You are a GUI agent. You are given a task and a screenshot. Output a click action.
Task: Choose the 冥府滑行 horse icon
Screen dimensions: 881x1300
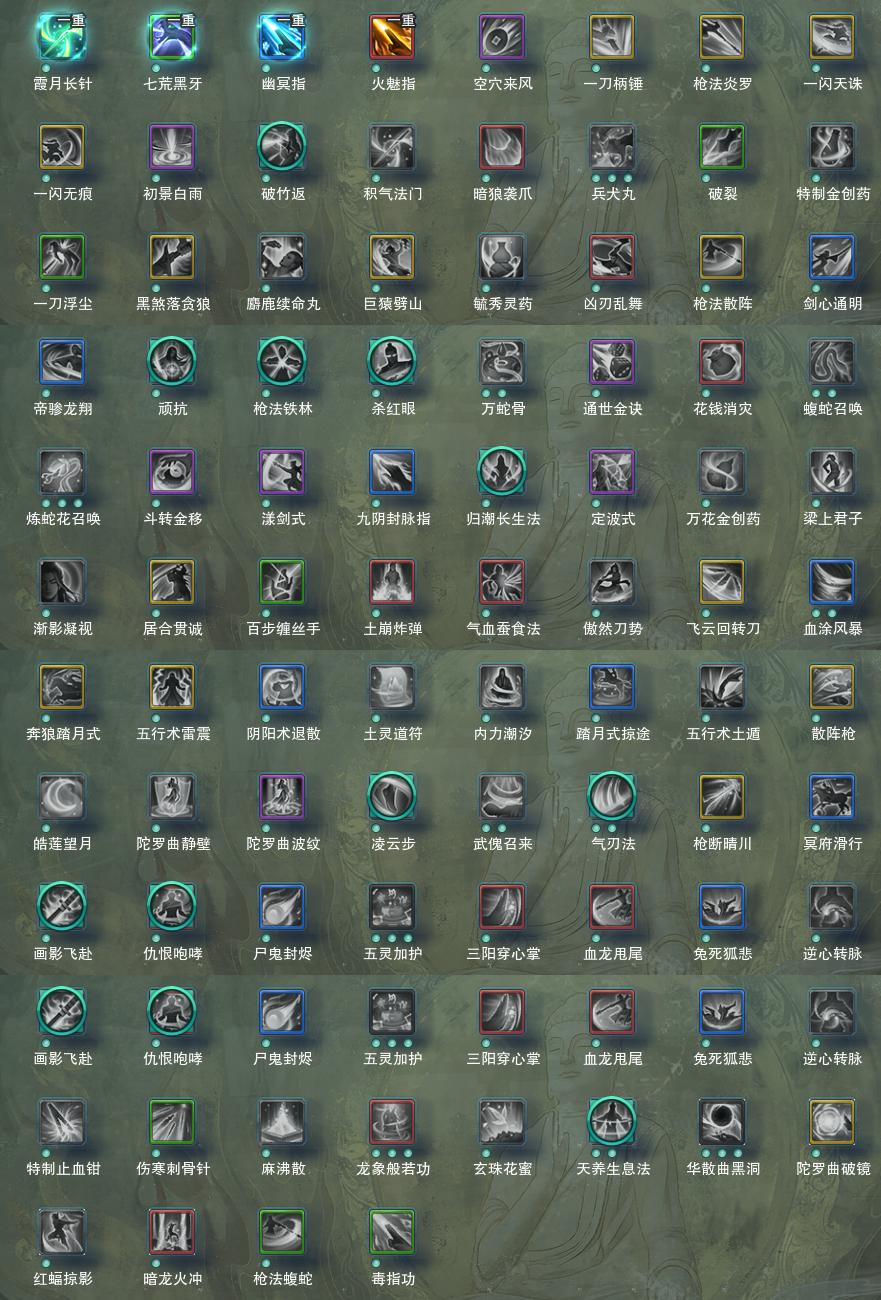[x=832, y=797]
